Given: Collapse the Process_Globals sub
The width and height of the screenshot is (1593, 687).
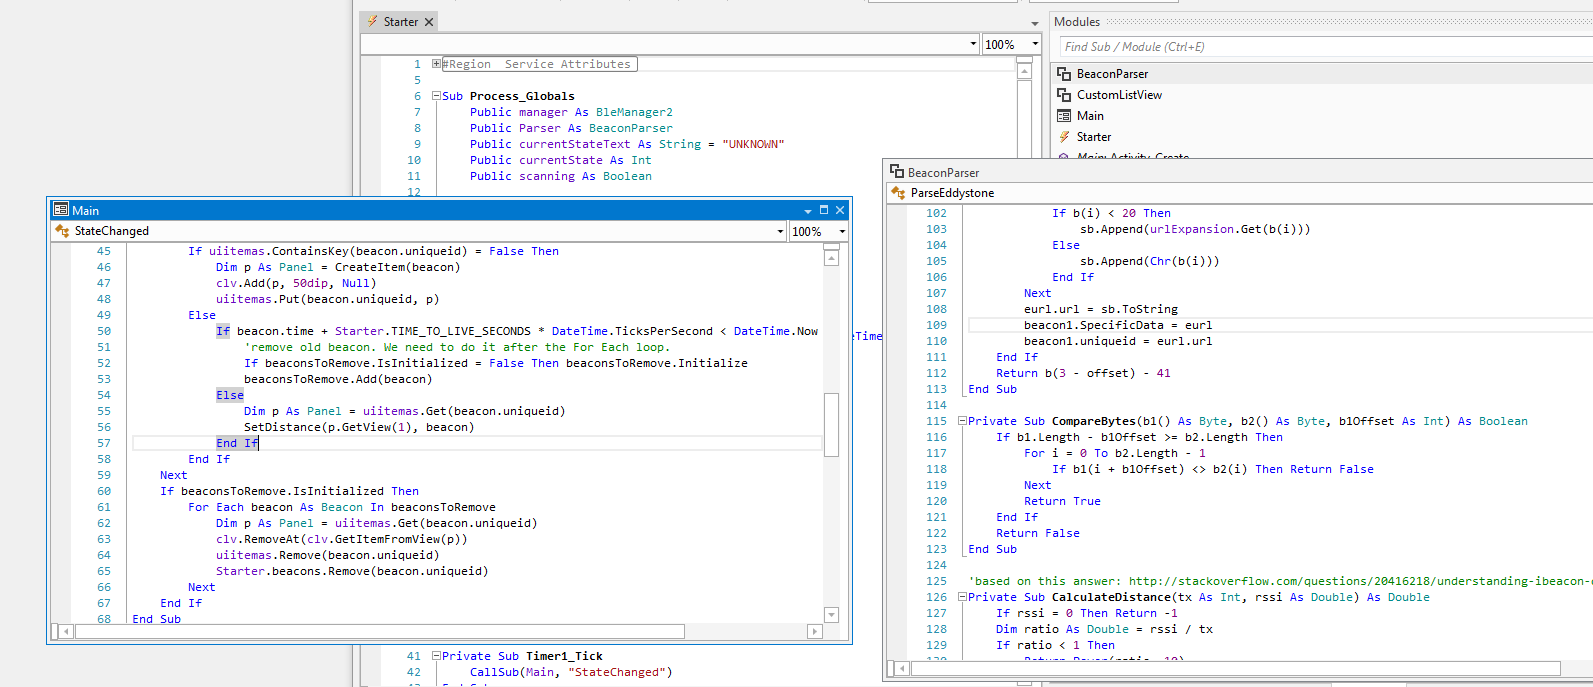Looking at the screenshot, I should click(x=436, y=96).
